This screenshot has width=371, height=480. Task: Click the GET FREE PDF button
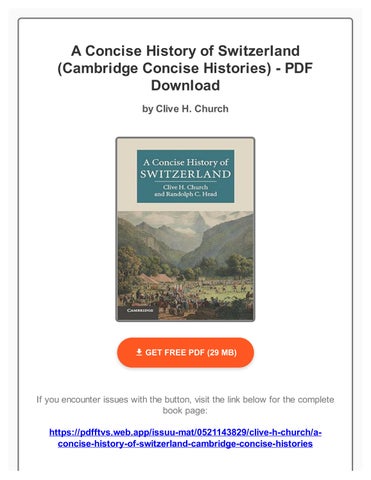[x=185, y=352]
